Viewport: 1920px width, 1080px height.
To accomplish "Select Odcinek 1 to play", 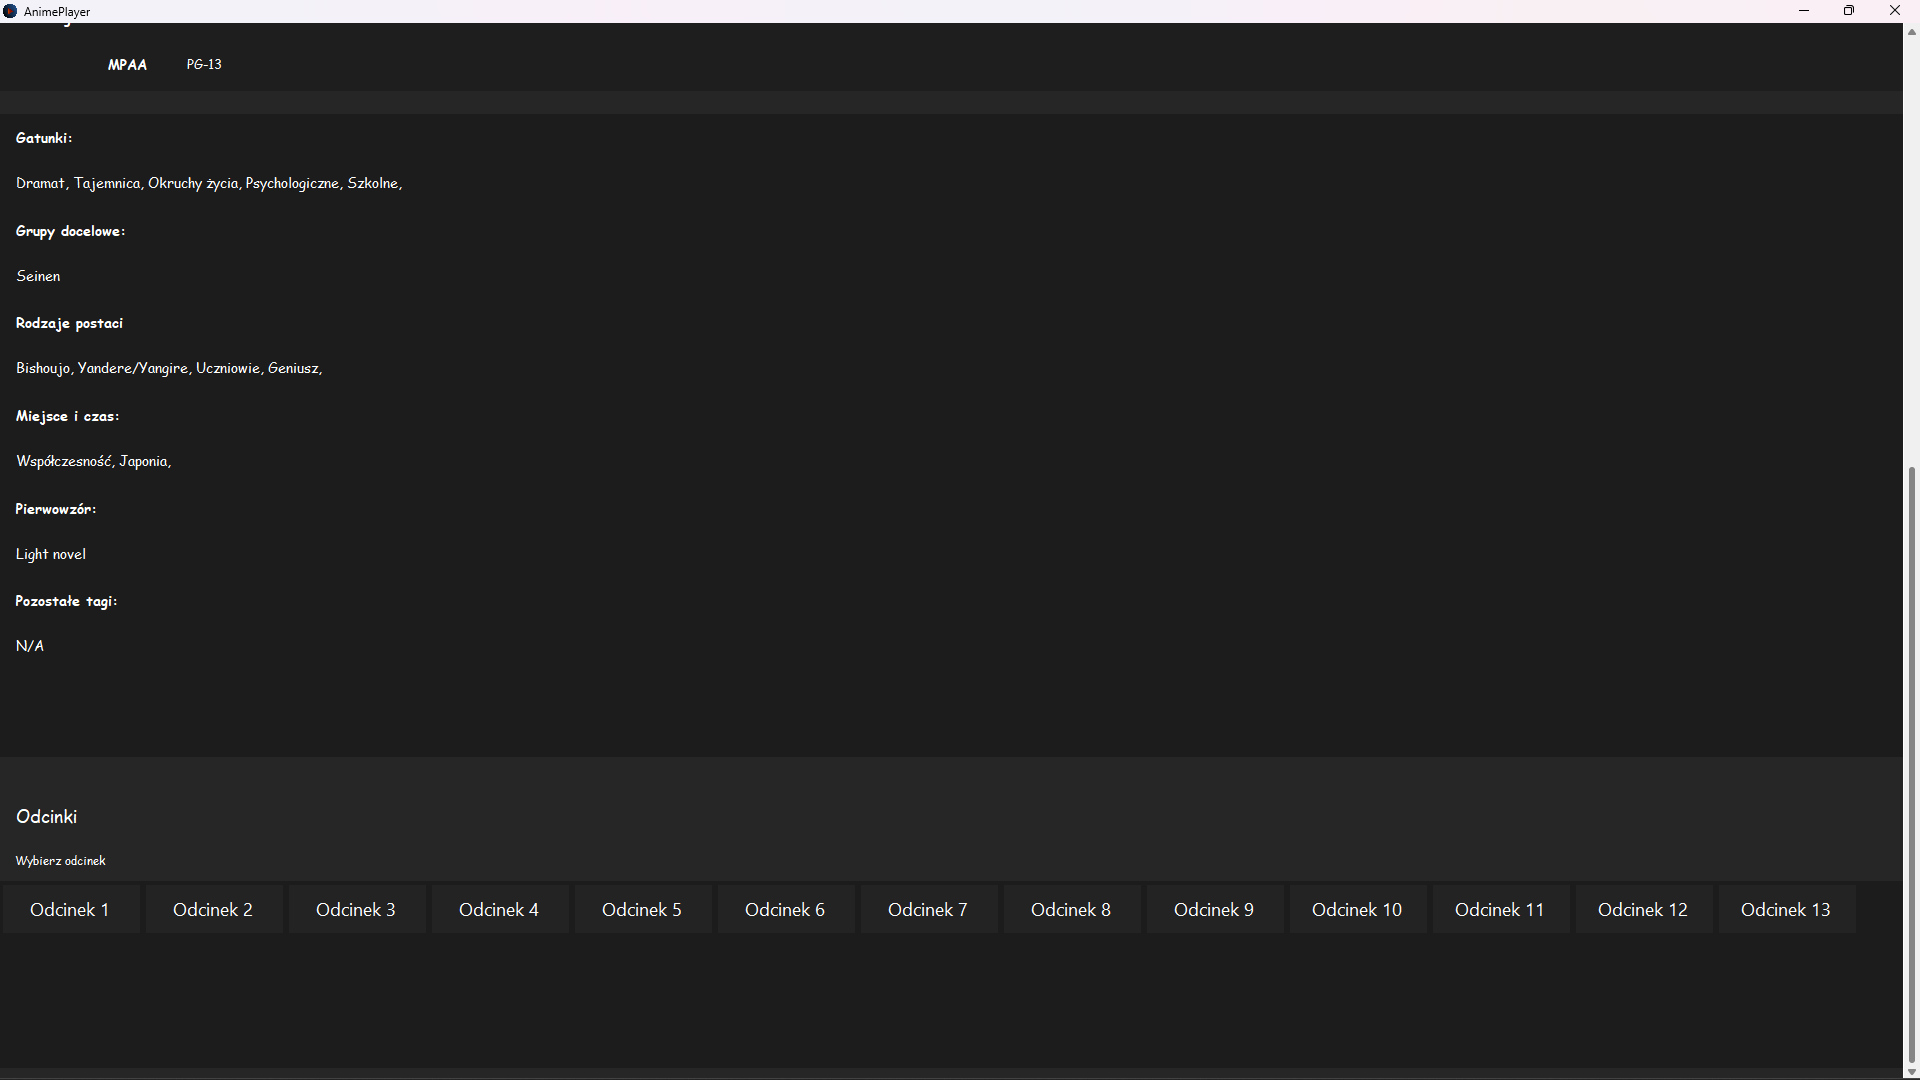I will click(70, 909).
